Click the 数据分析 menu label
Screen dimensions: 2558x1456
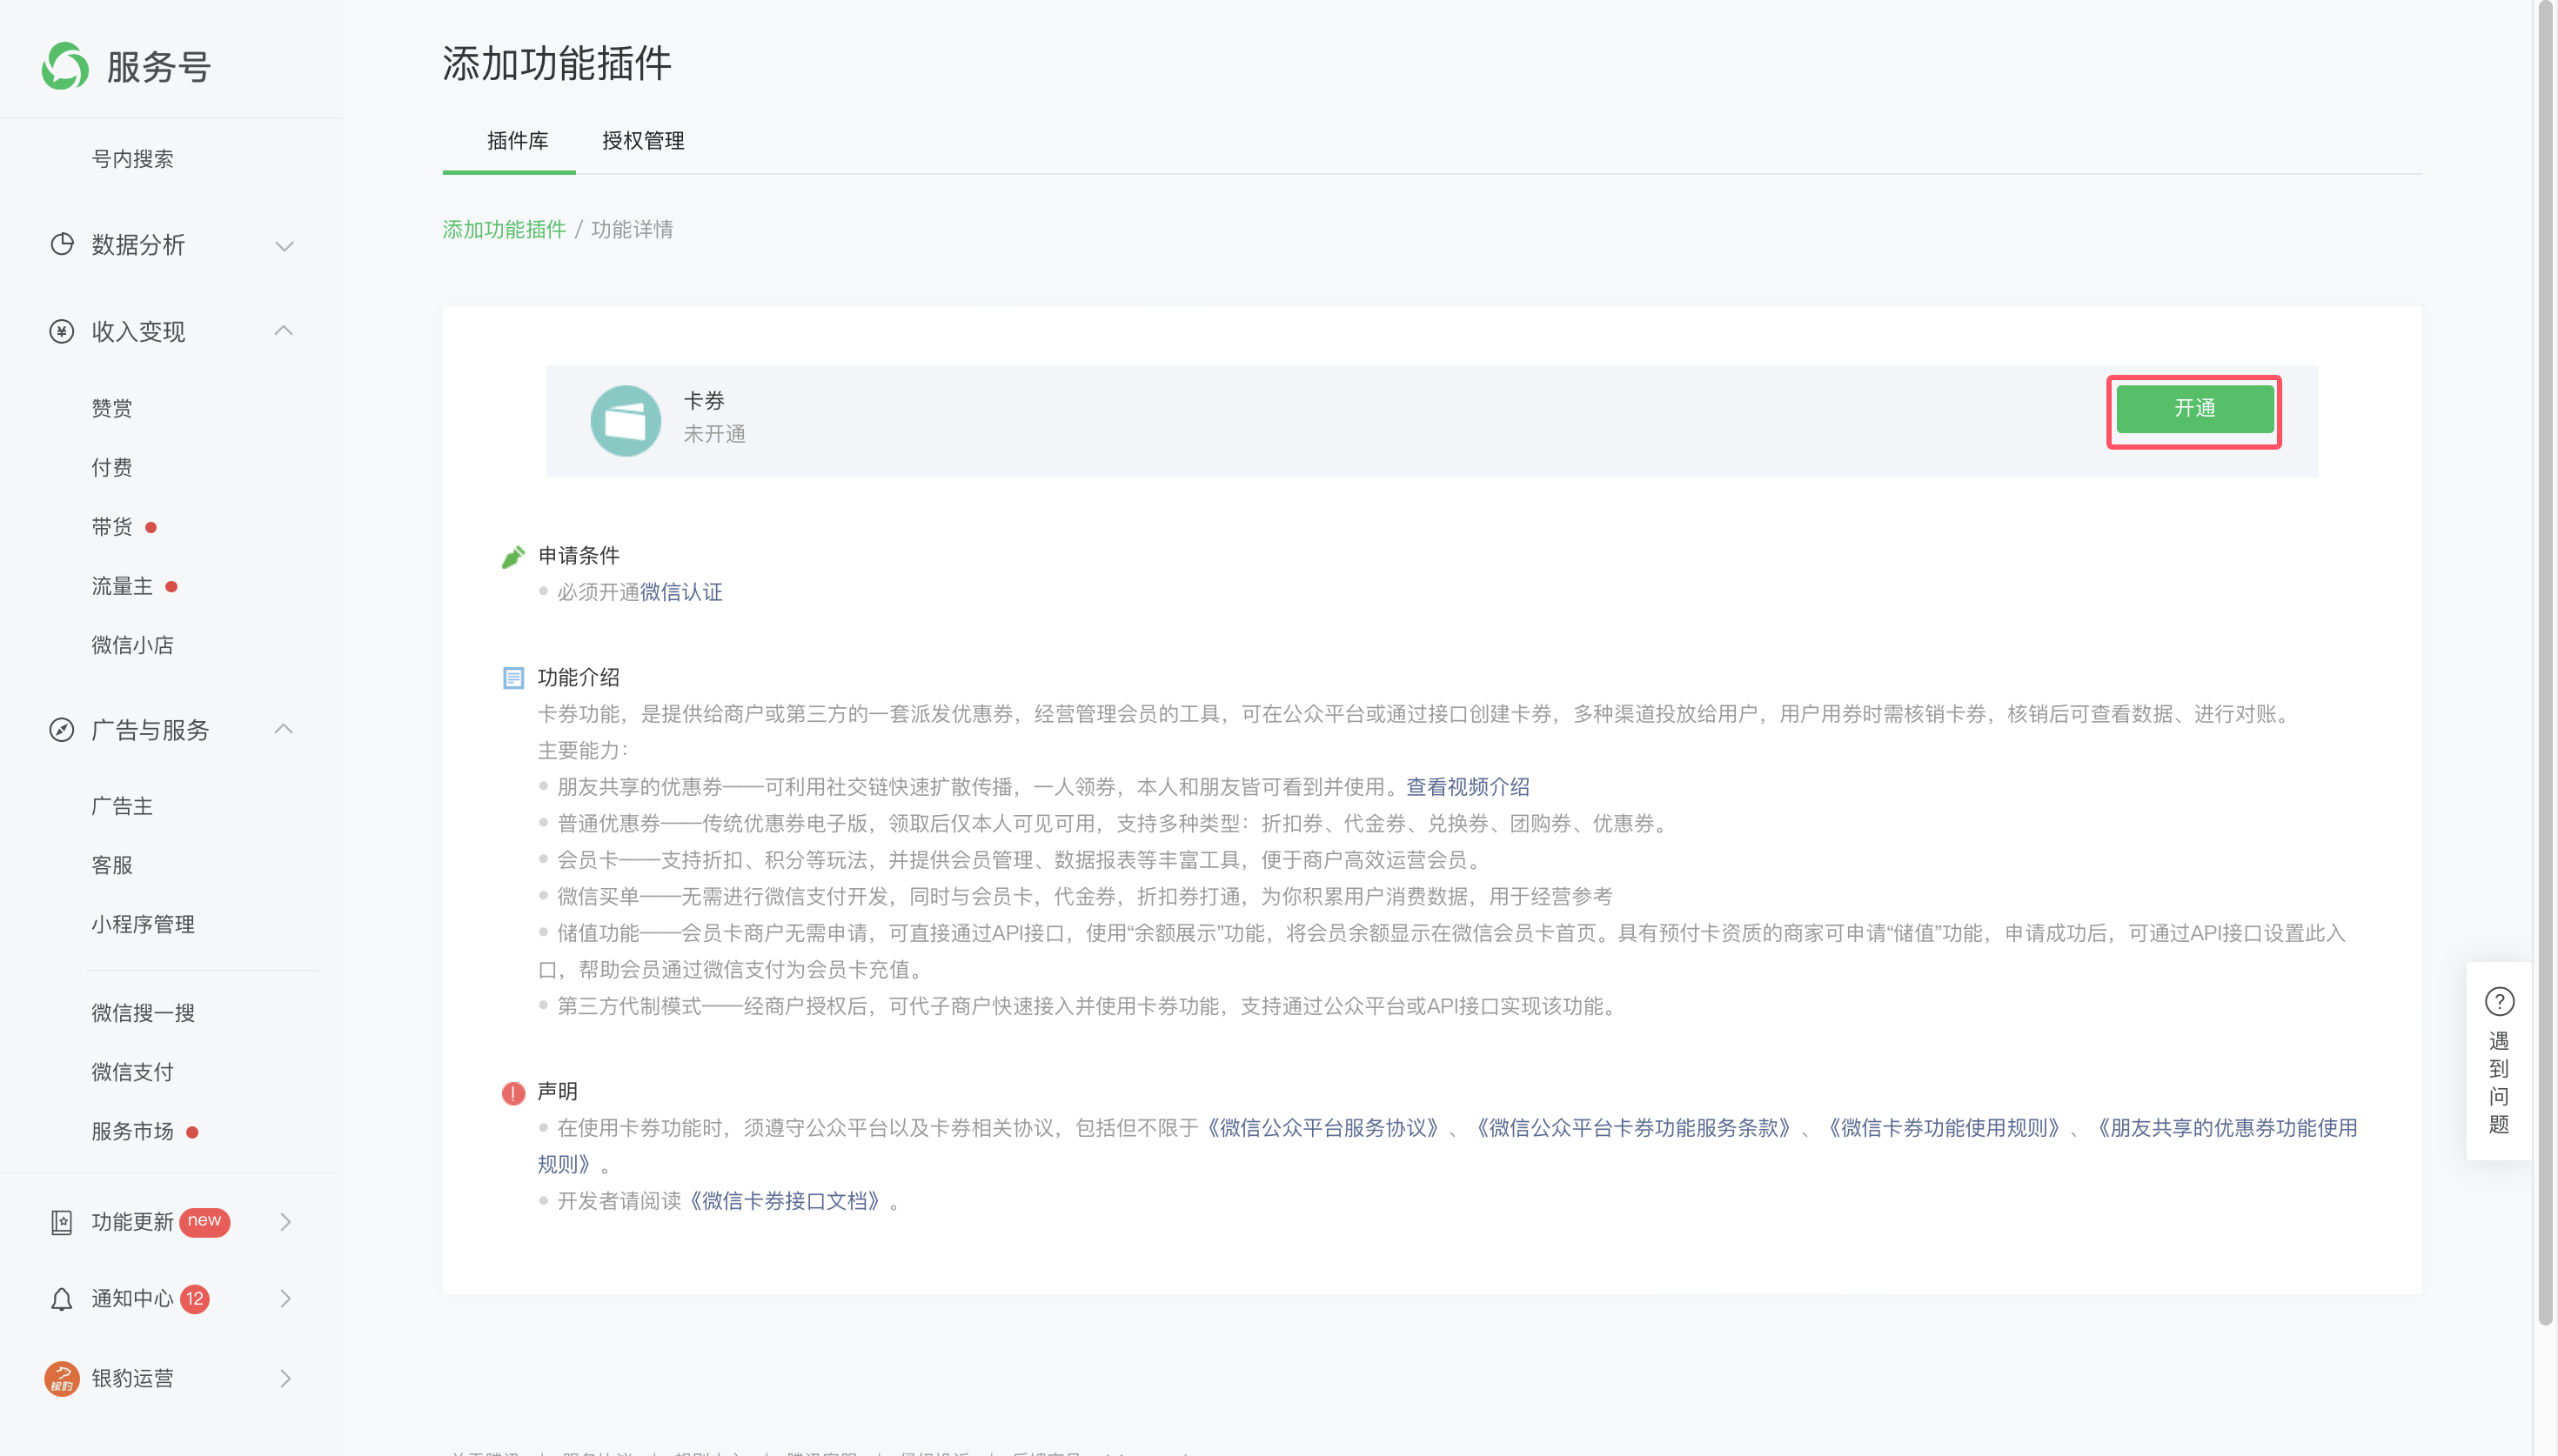coord(138,245)
